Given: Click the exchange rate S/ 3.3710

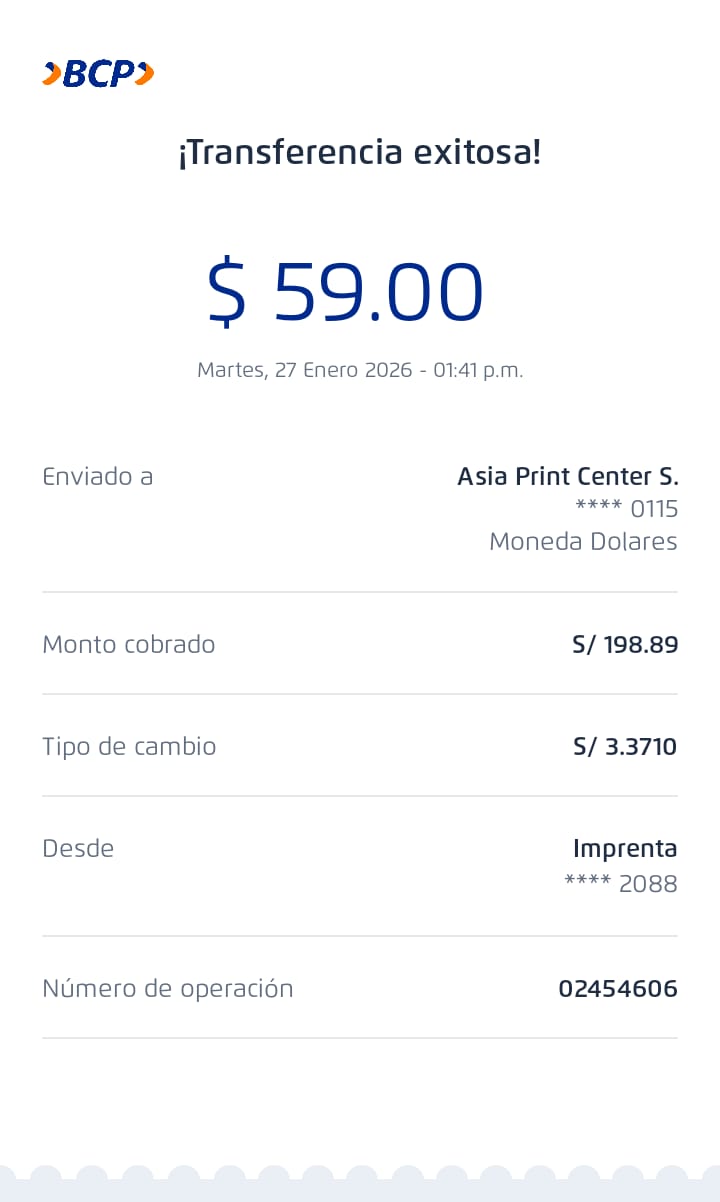Looking at the screenshot, I should click(625, 746).
